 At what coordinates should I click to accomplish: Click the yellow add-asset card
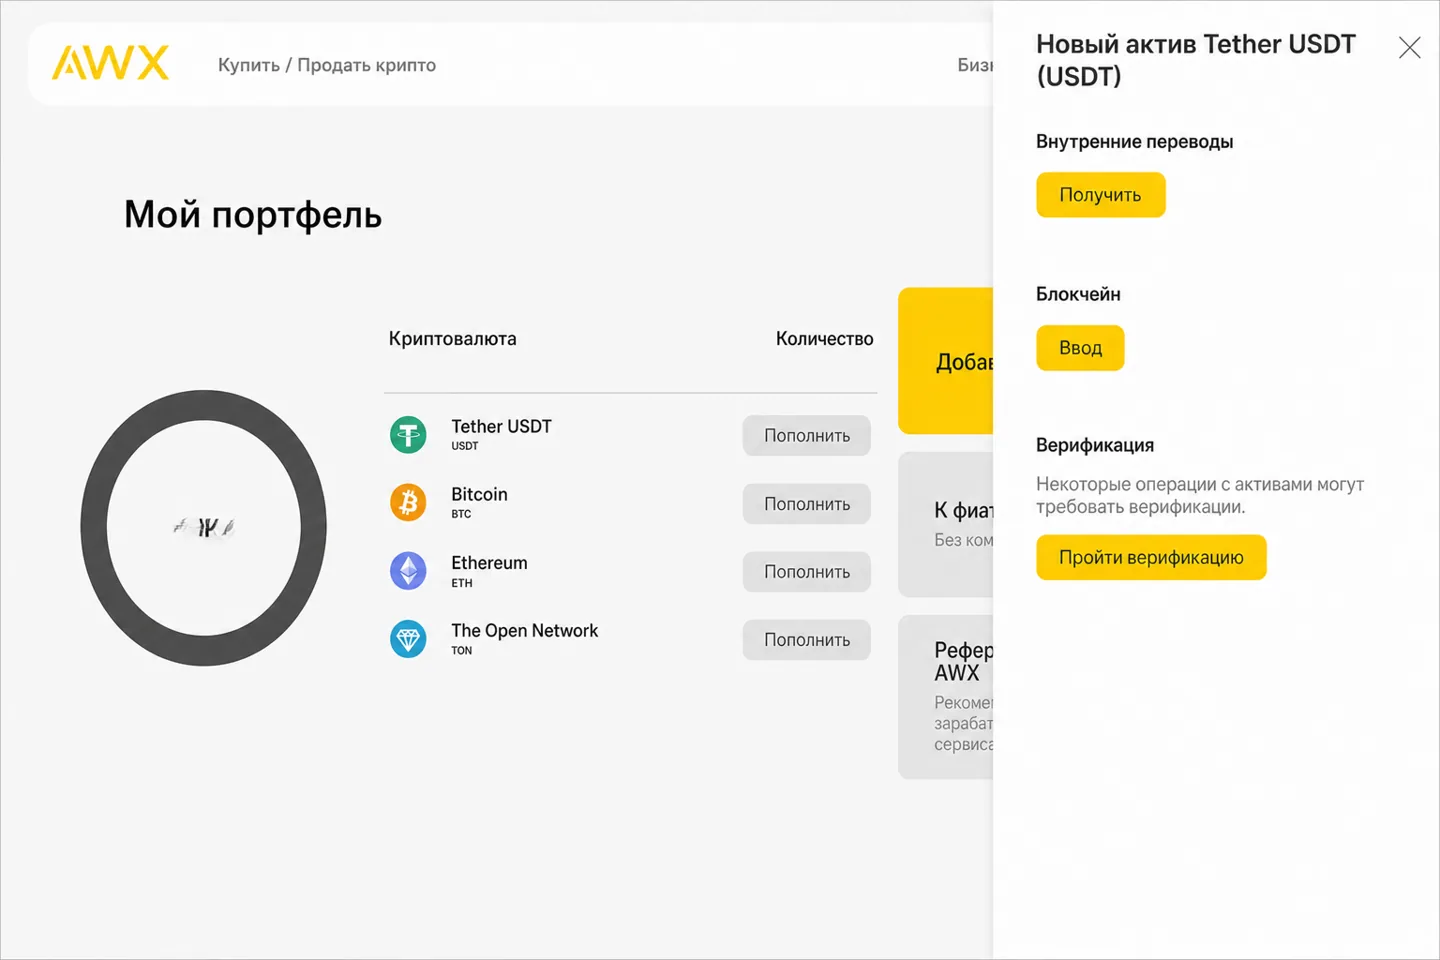[x=946, y=361]
